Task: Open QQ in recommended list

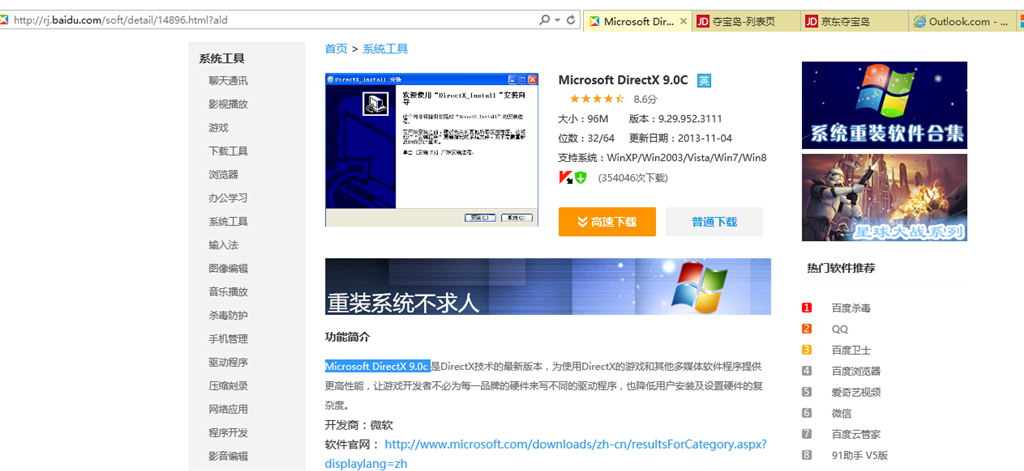Action: pyautogui.click(x=840, y=329)
